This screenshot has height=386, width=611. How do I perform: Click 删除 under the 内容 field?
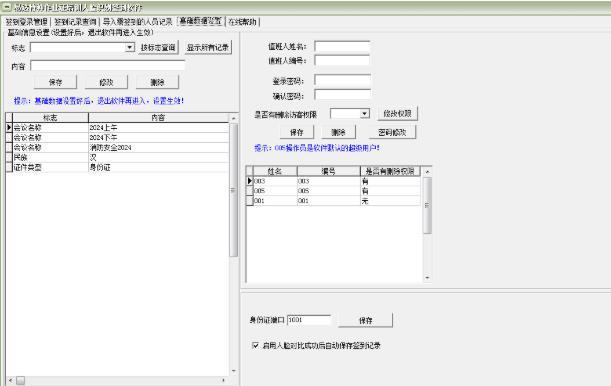157,82
